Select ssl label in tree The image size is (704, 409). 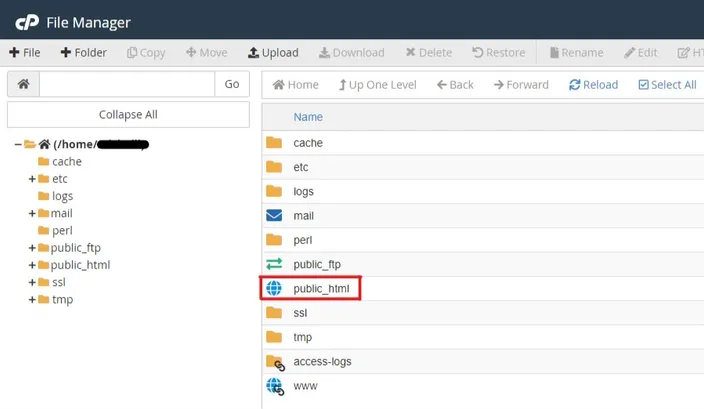click(x=59, y=282)
